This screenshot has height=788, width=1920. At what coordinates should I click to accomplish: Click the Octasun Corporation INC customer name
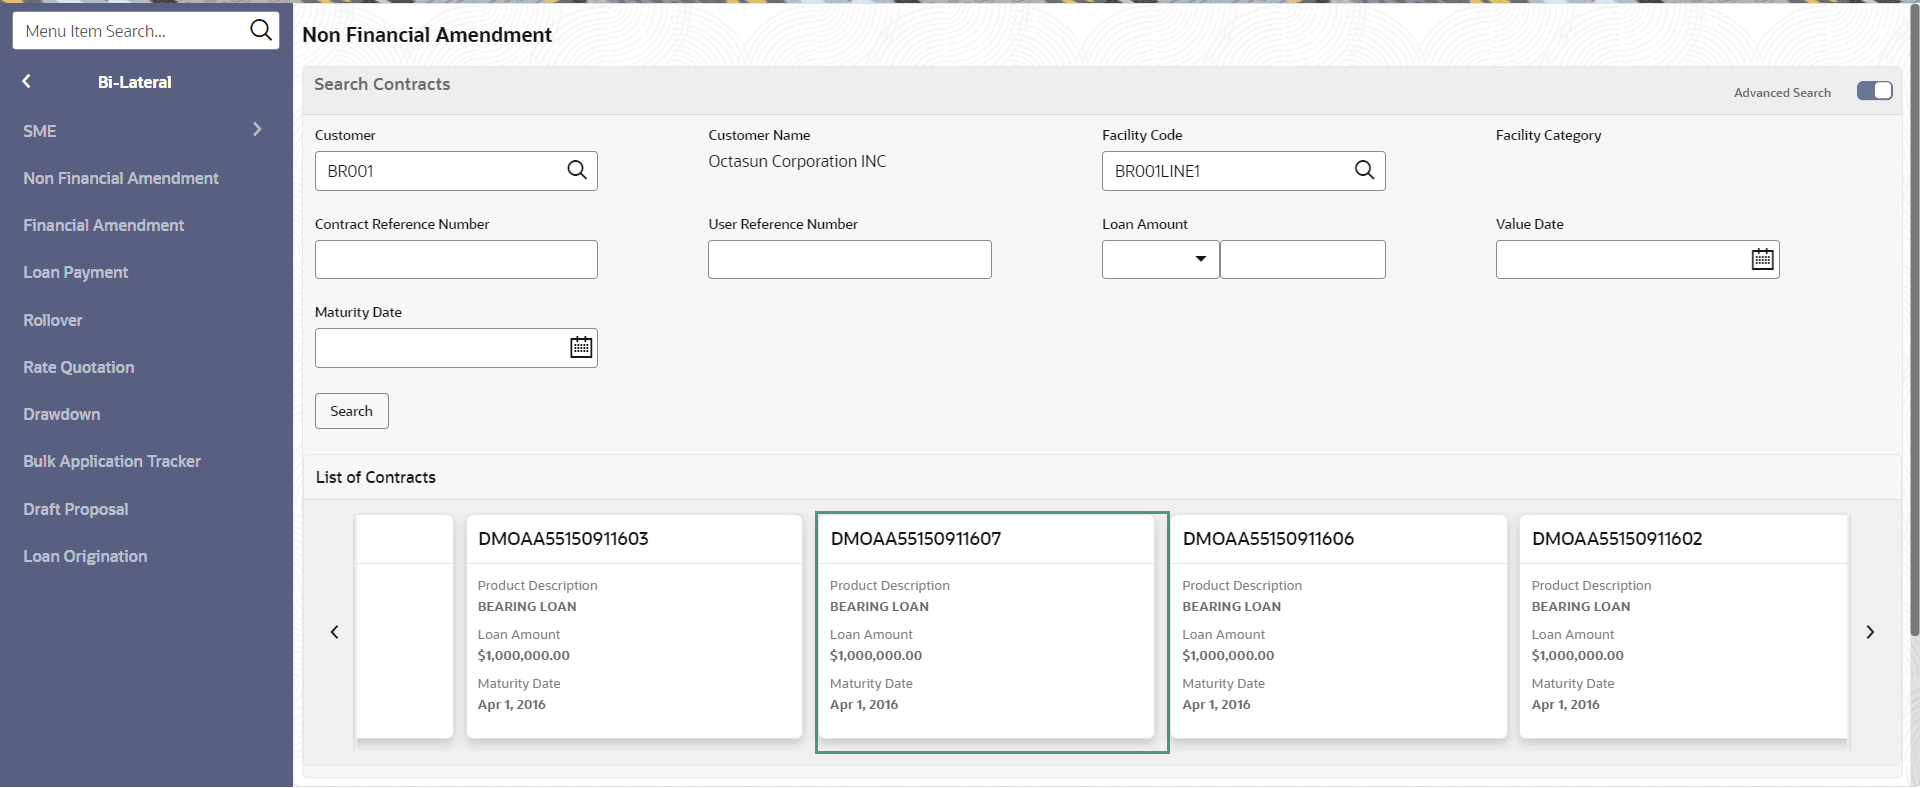coord(797,161)
